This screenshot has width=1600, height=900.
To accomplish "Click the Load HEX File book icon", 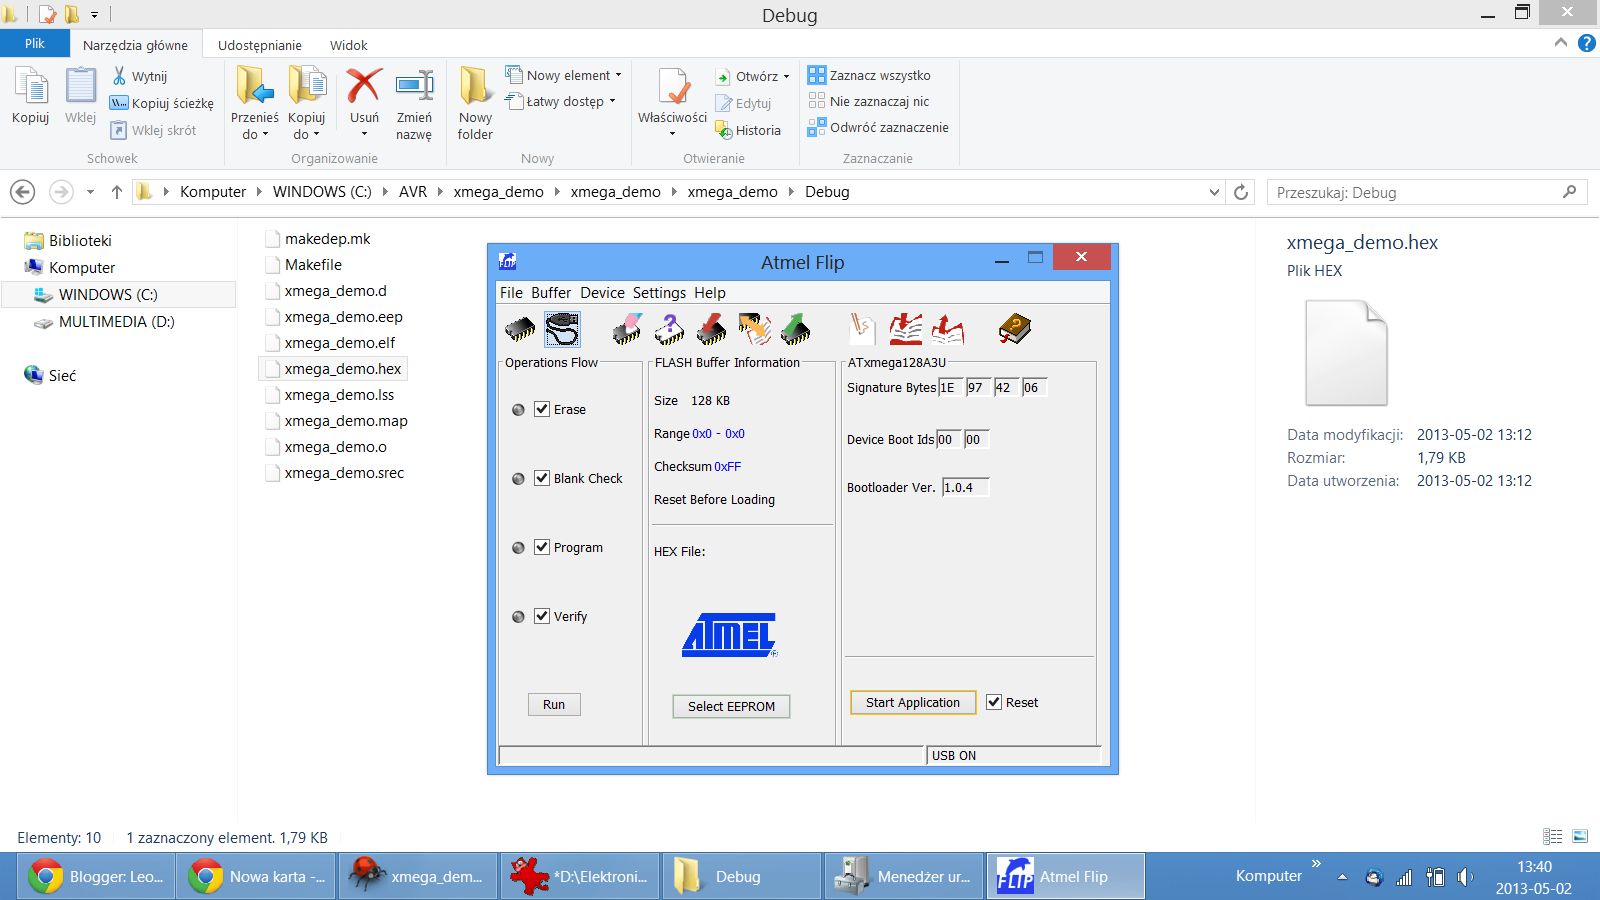I will tap(905, 329).
